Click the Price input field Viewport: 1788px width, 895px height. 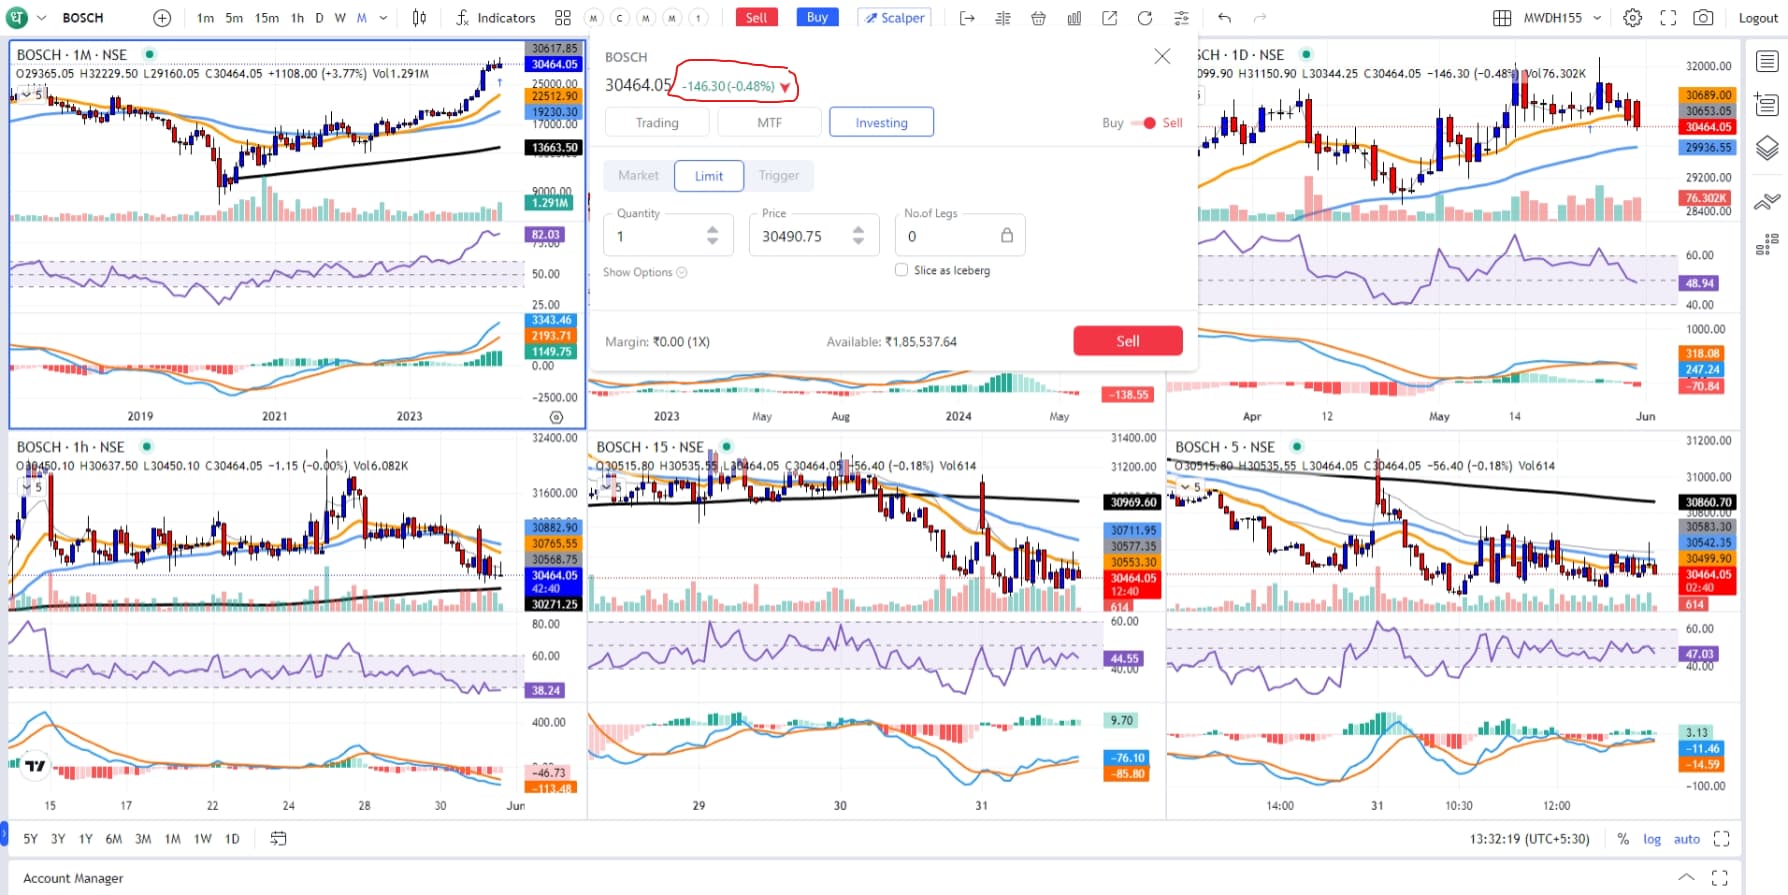[x=800, y=236]
